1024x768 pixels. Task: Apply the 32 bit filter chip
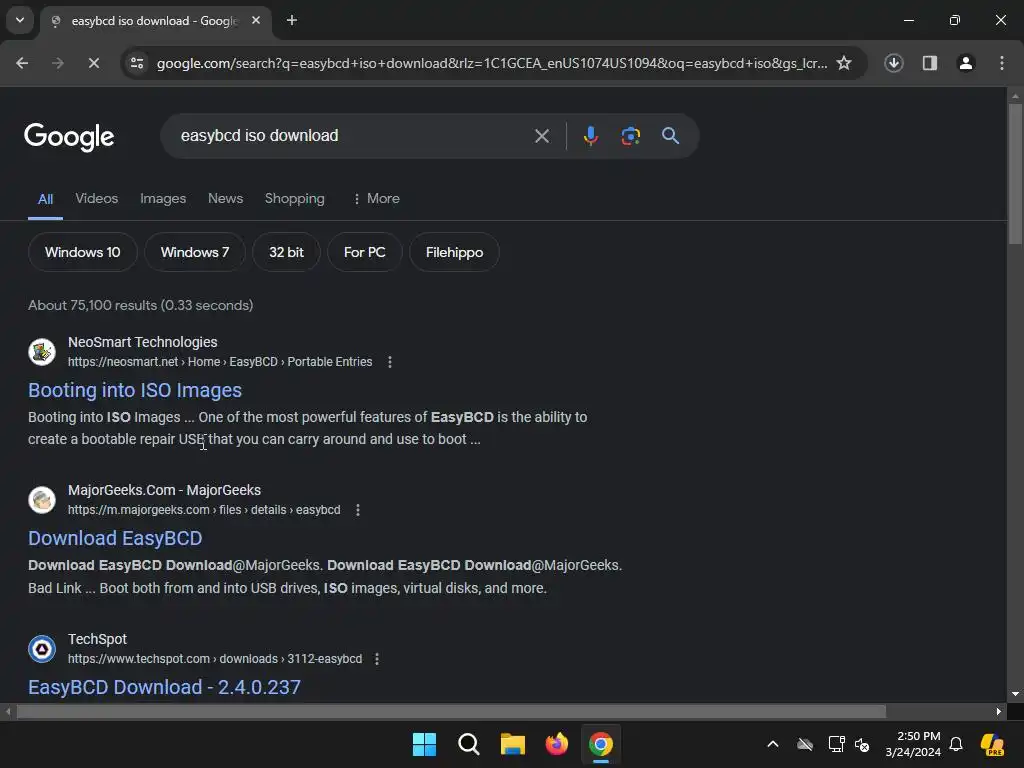pos(286,252)
